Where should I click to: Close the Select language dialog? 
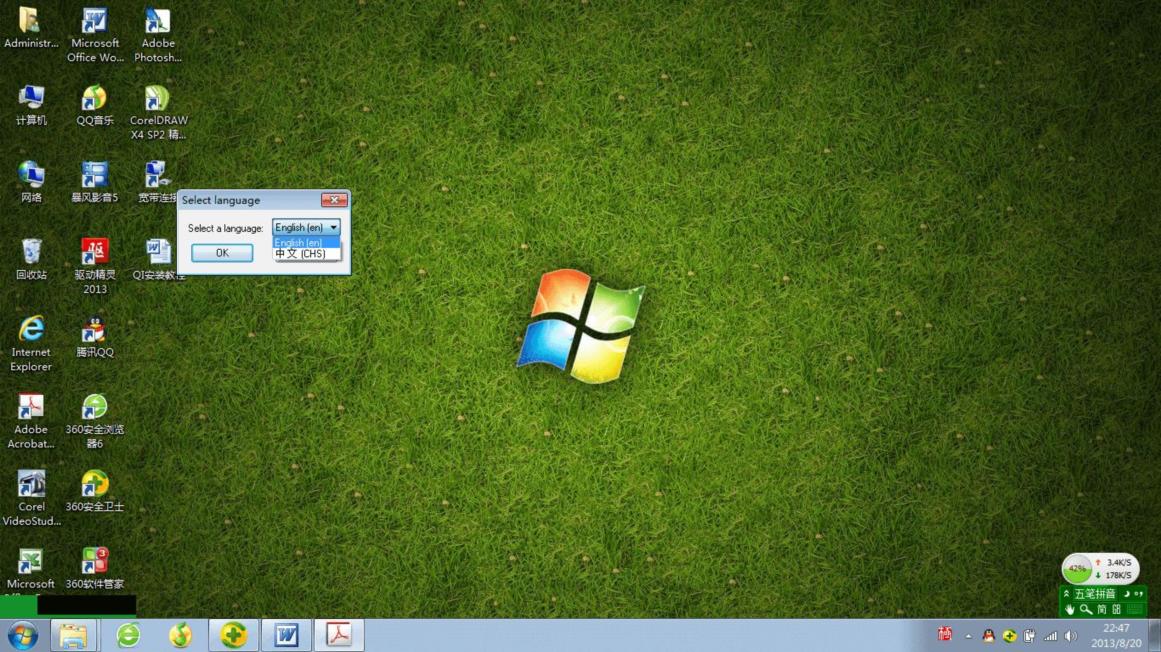point(334,200)
